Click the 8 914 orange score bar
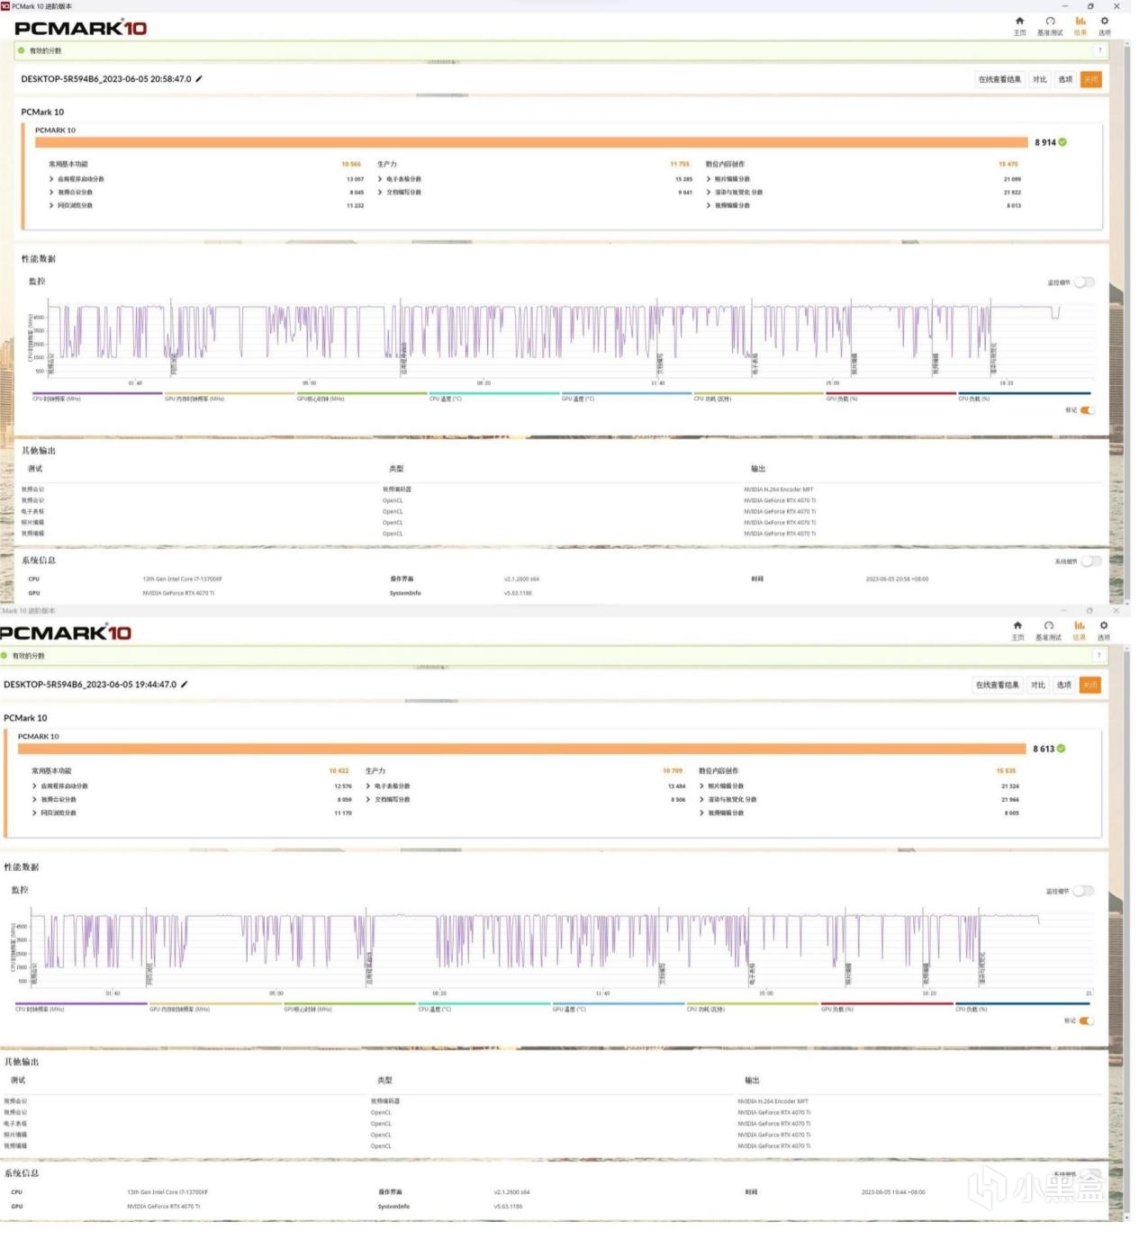 [x=531, y=142]
